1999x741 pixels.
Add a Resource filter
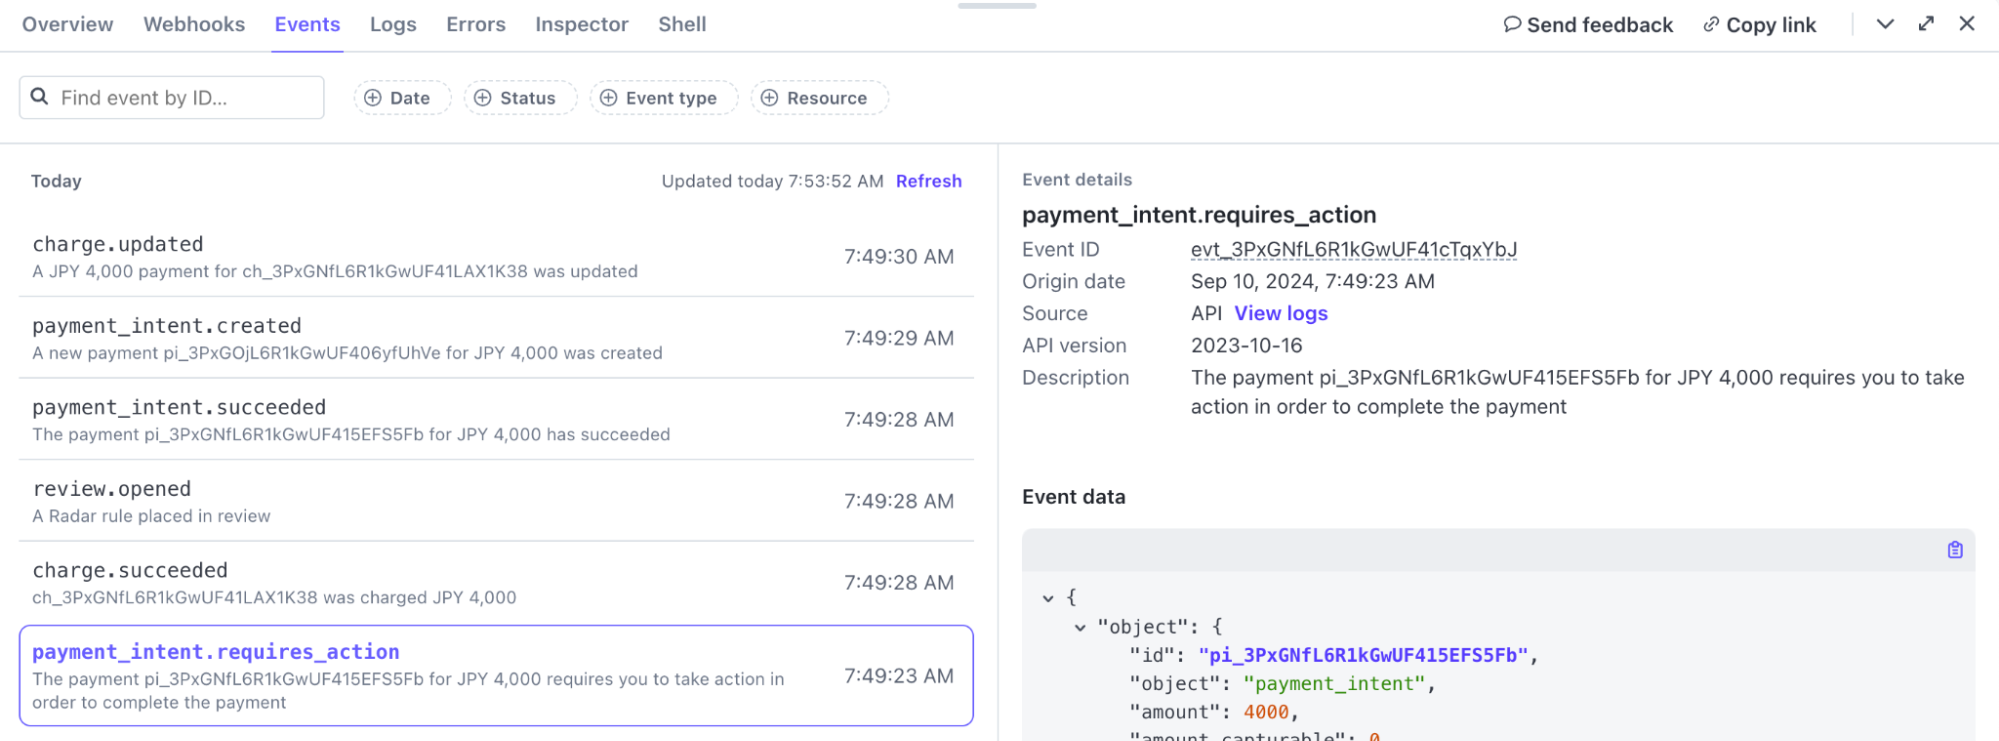[815, 98]
